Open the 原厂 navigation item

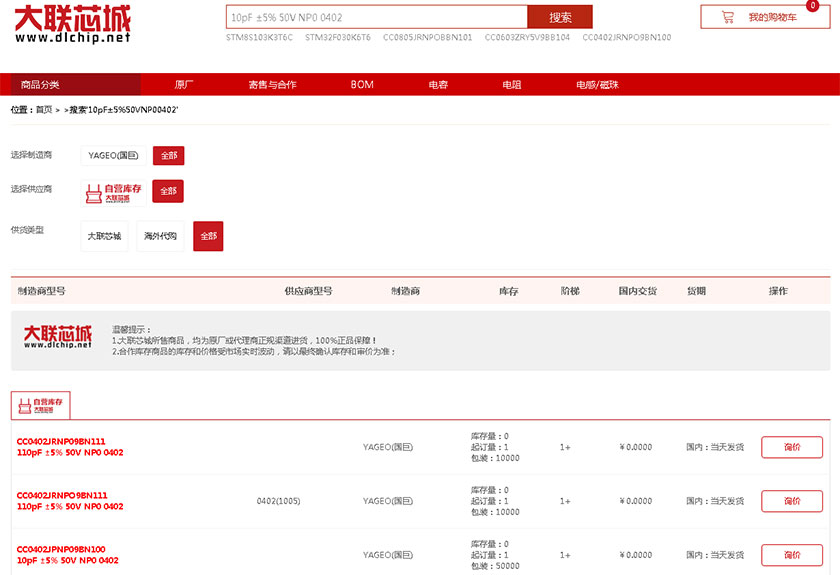tap(184, 85)
